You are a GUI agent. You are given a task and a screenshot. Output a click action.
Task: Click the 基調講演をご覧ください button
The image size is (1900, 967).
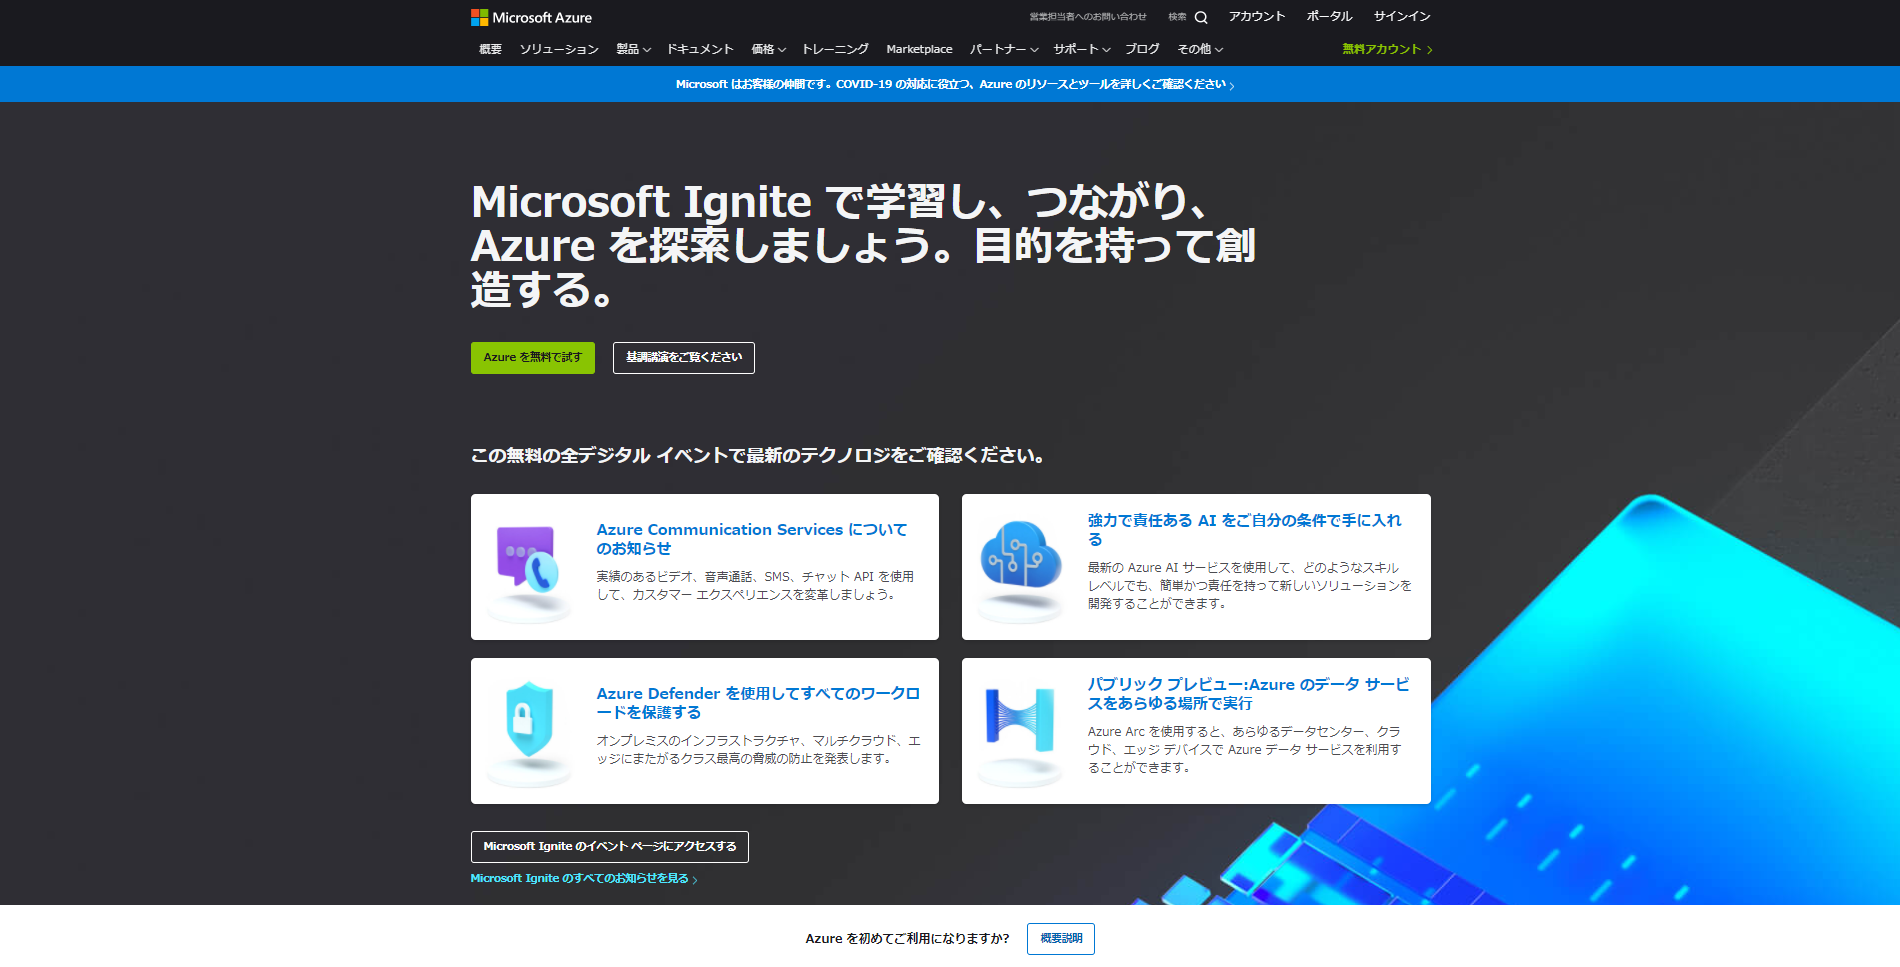tap(684, 358)
